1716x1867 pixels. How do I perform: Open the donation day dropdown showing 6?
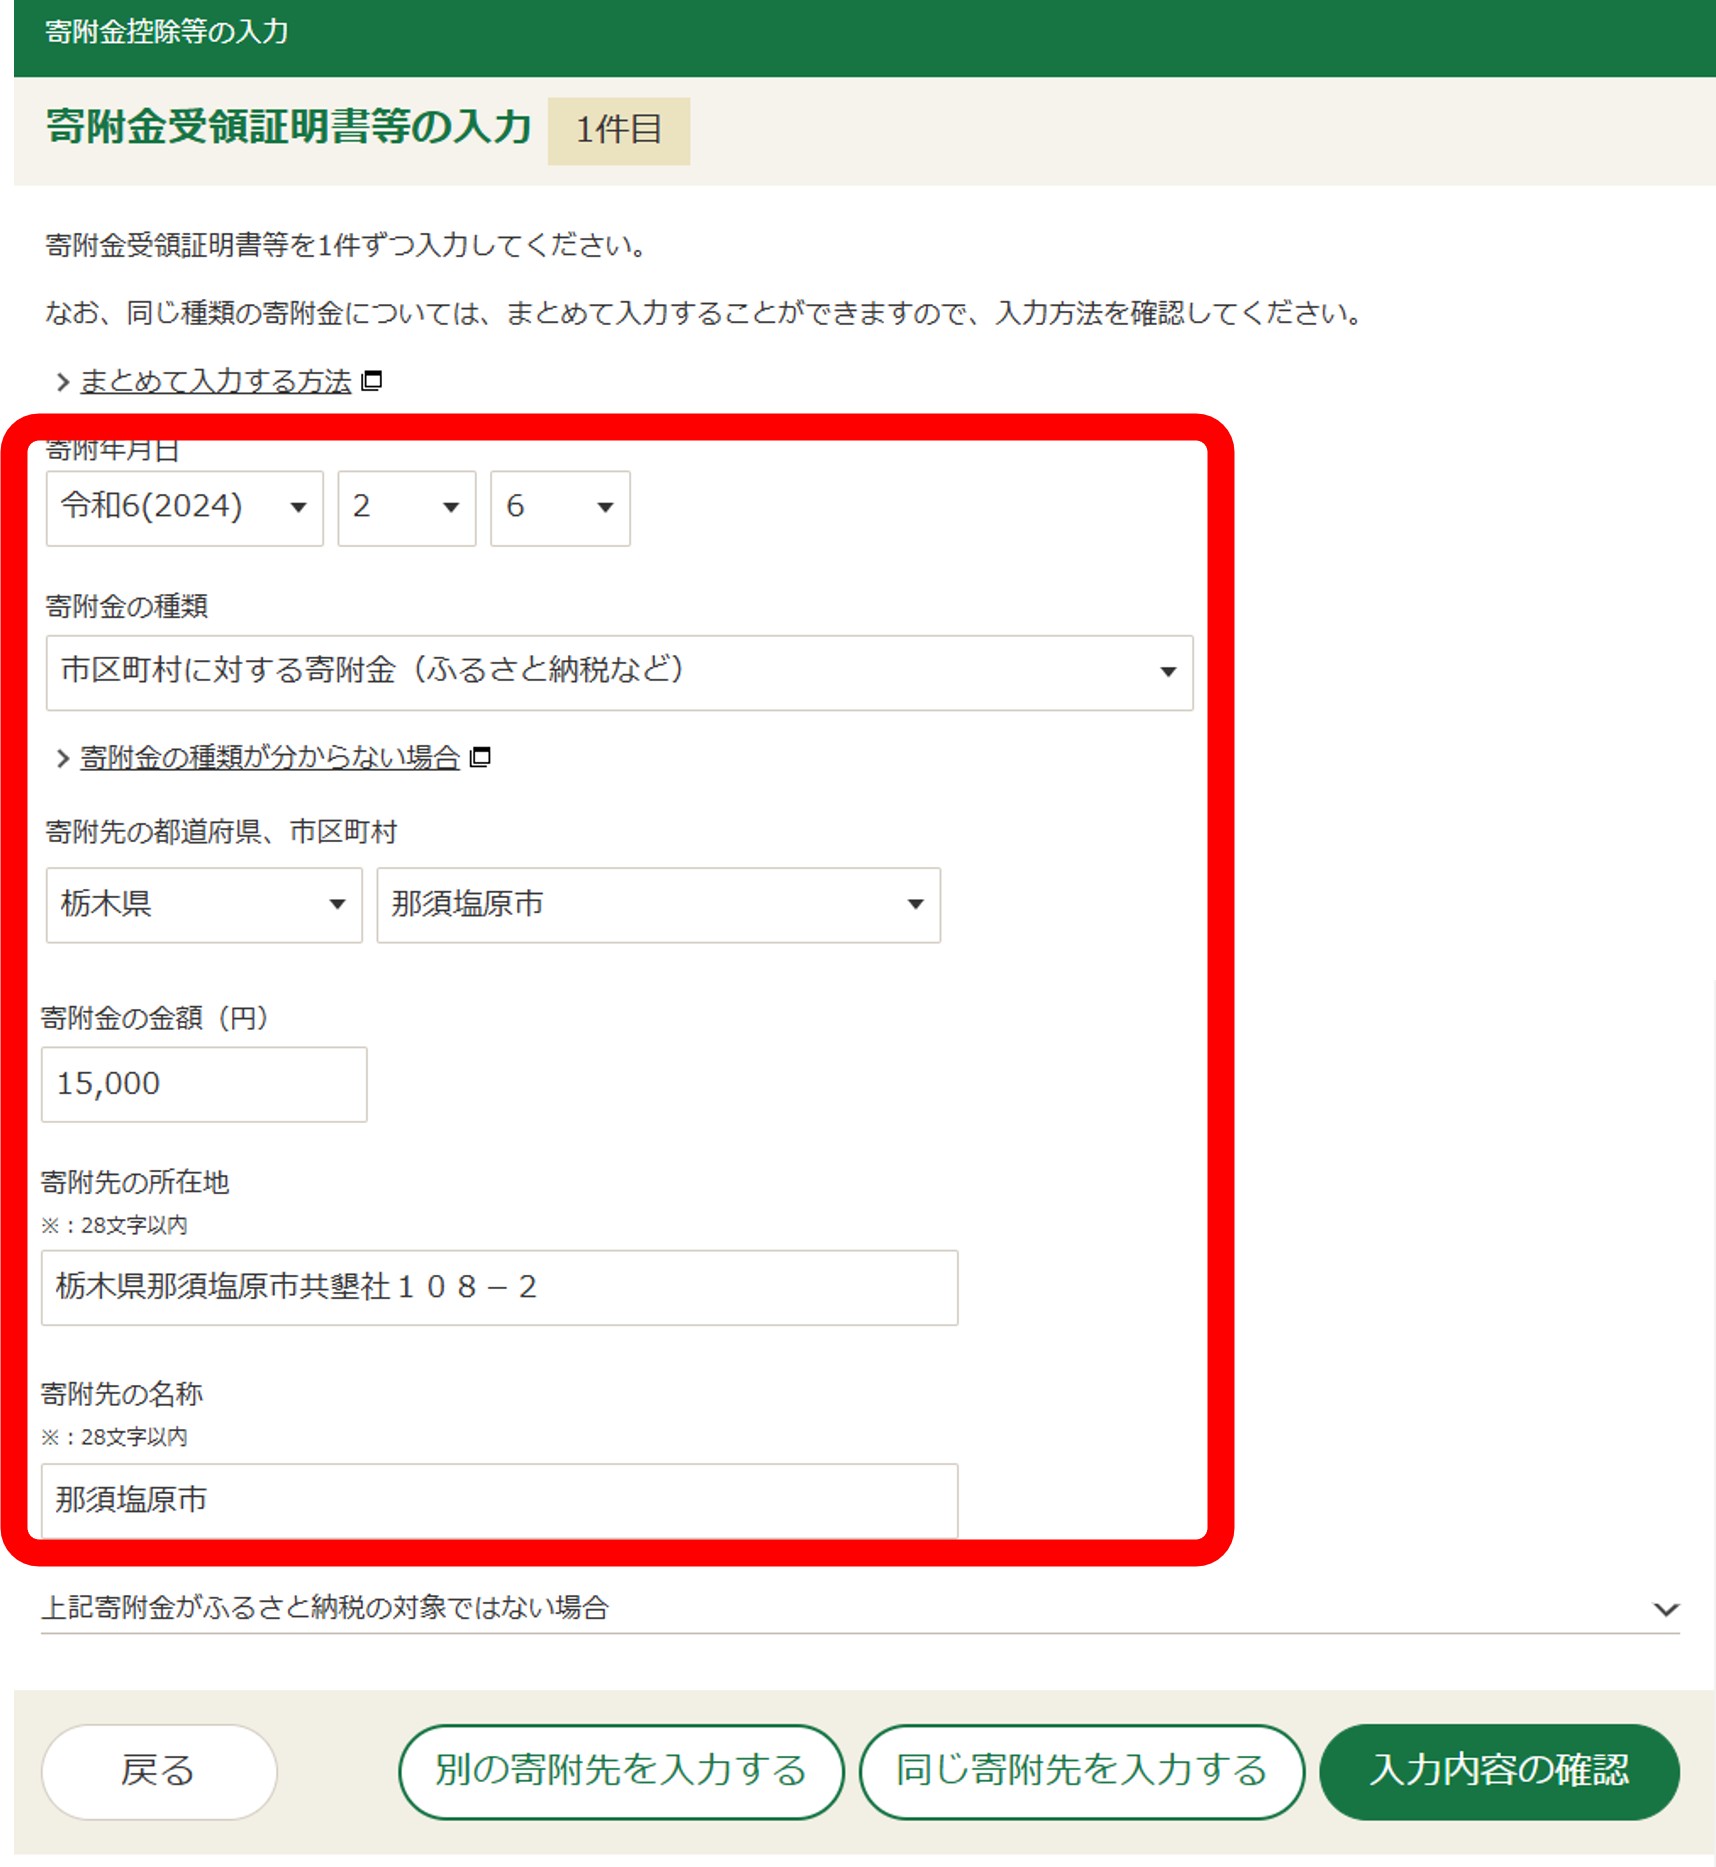coord(560,508)
